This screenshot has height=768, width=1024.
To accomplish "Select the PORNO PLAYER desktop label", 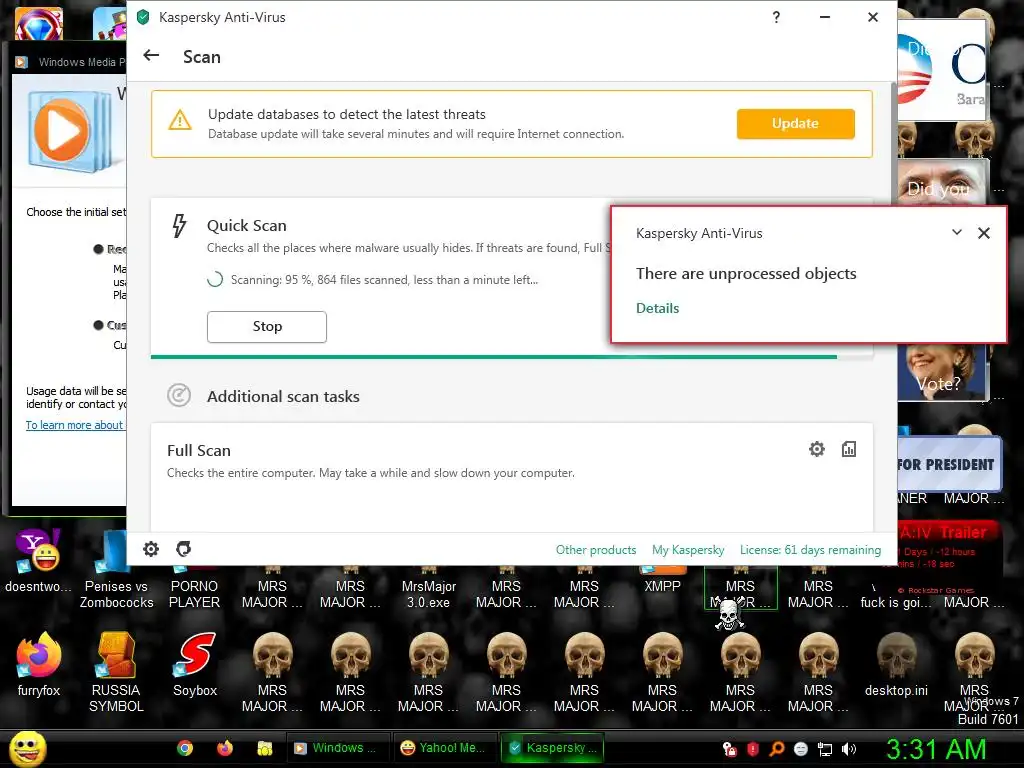I will 194,594.
